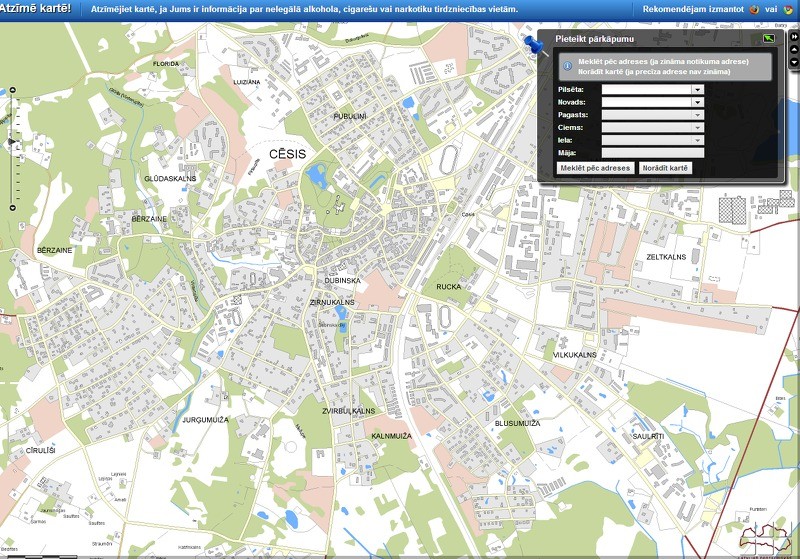Click the ZELTKALNS label on the map
The height and width of the screenshot is (559, 800).
click(666, 257)
